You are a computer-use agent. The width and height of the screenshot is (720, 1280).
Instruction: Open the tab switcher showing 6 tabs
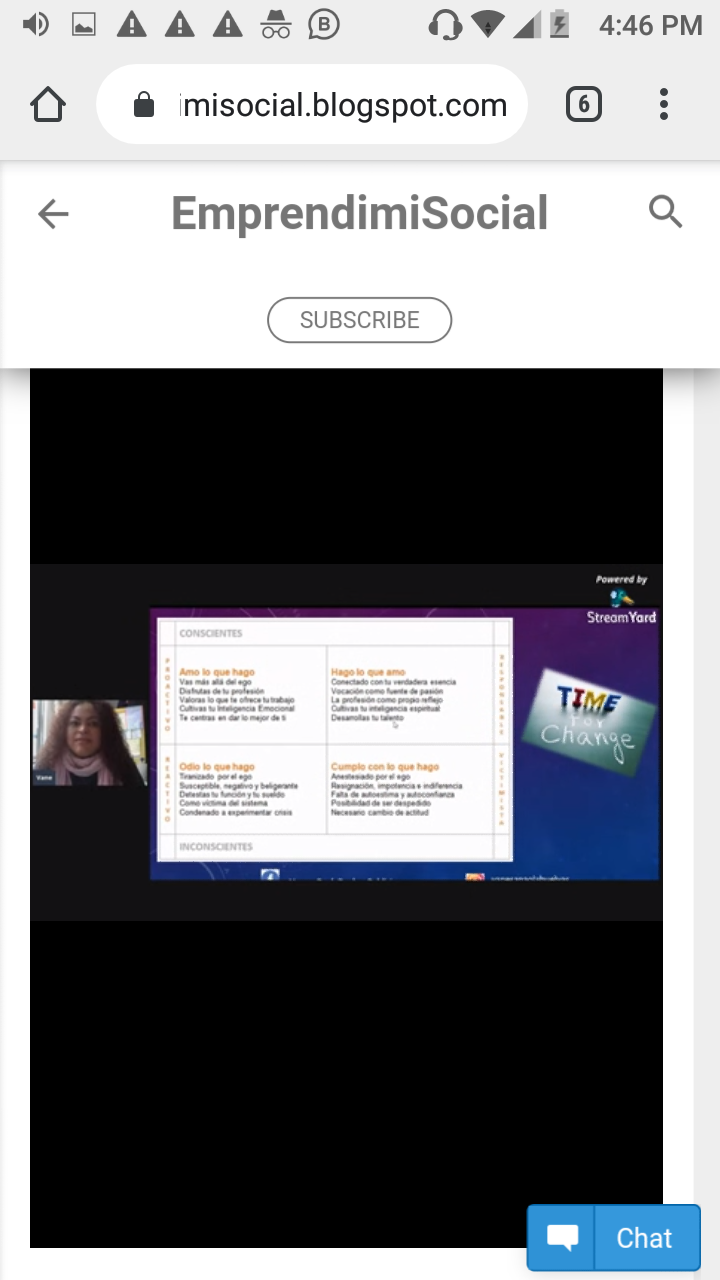[x=584, y=105]
